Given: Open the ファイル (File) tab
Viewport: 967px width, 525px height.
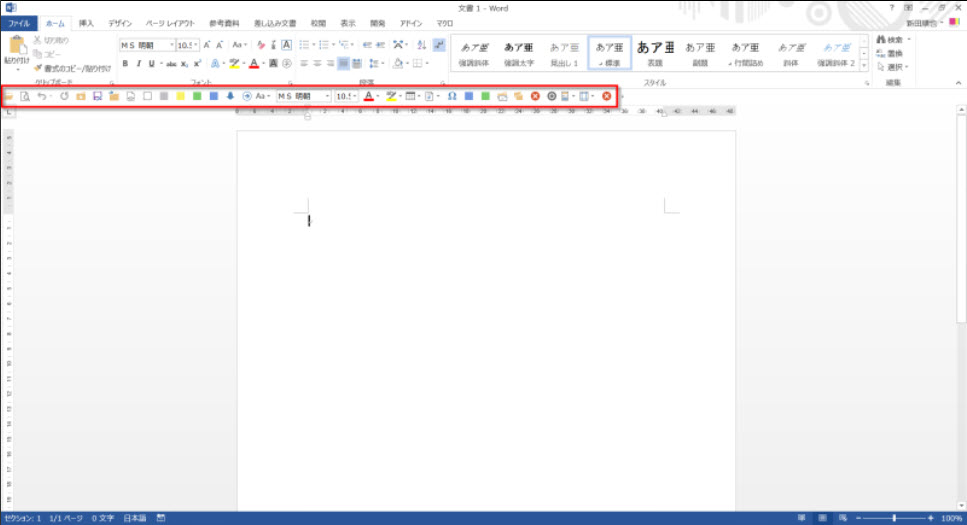Looking at the screenshot, I should click(x=20, y=22).
